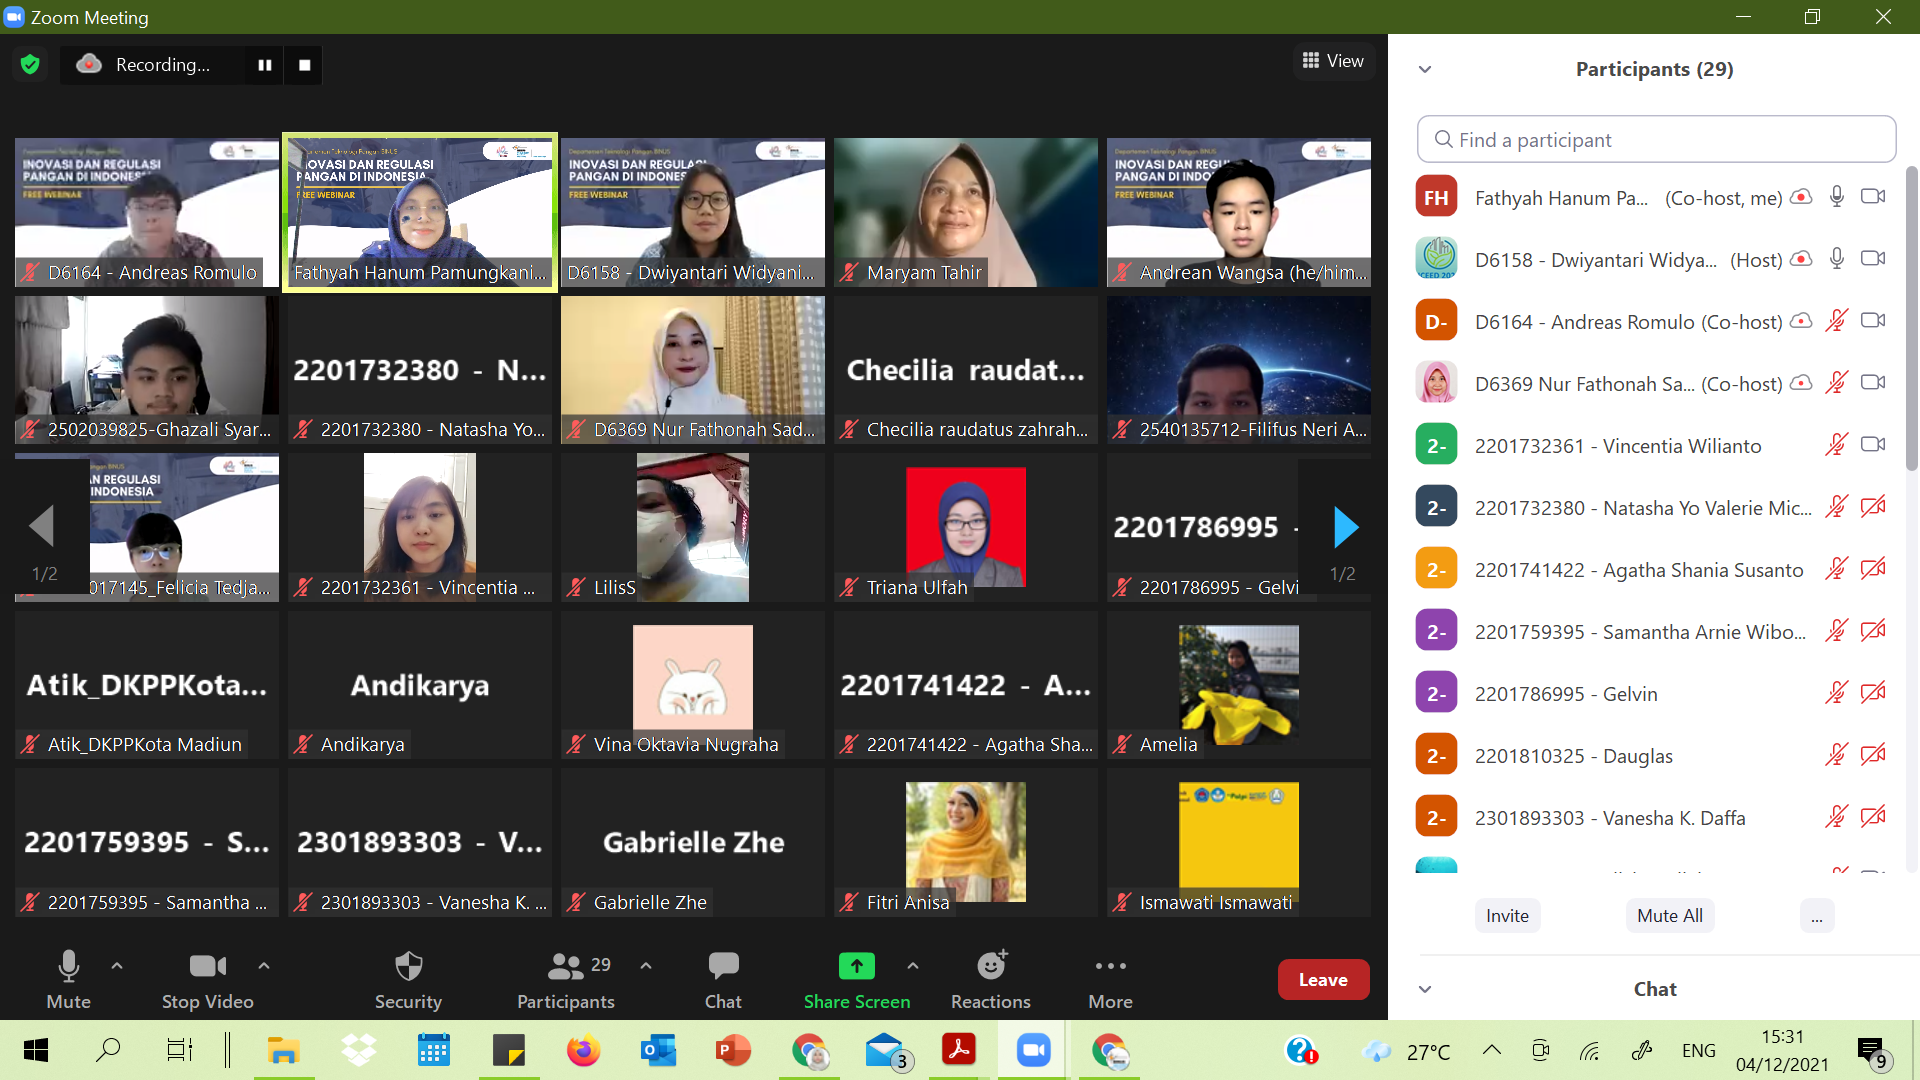1920x1080 pixels.
Task: Click Fathyah Hanum recording cloud icon
Action: click(1801, 197)
